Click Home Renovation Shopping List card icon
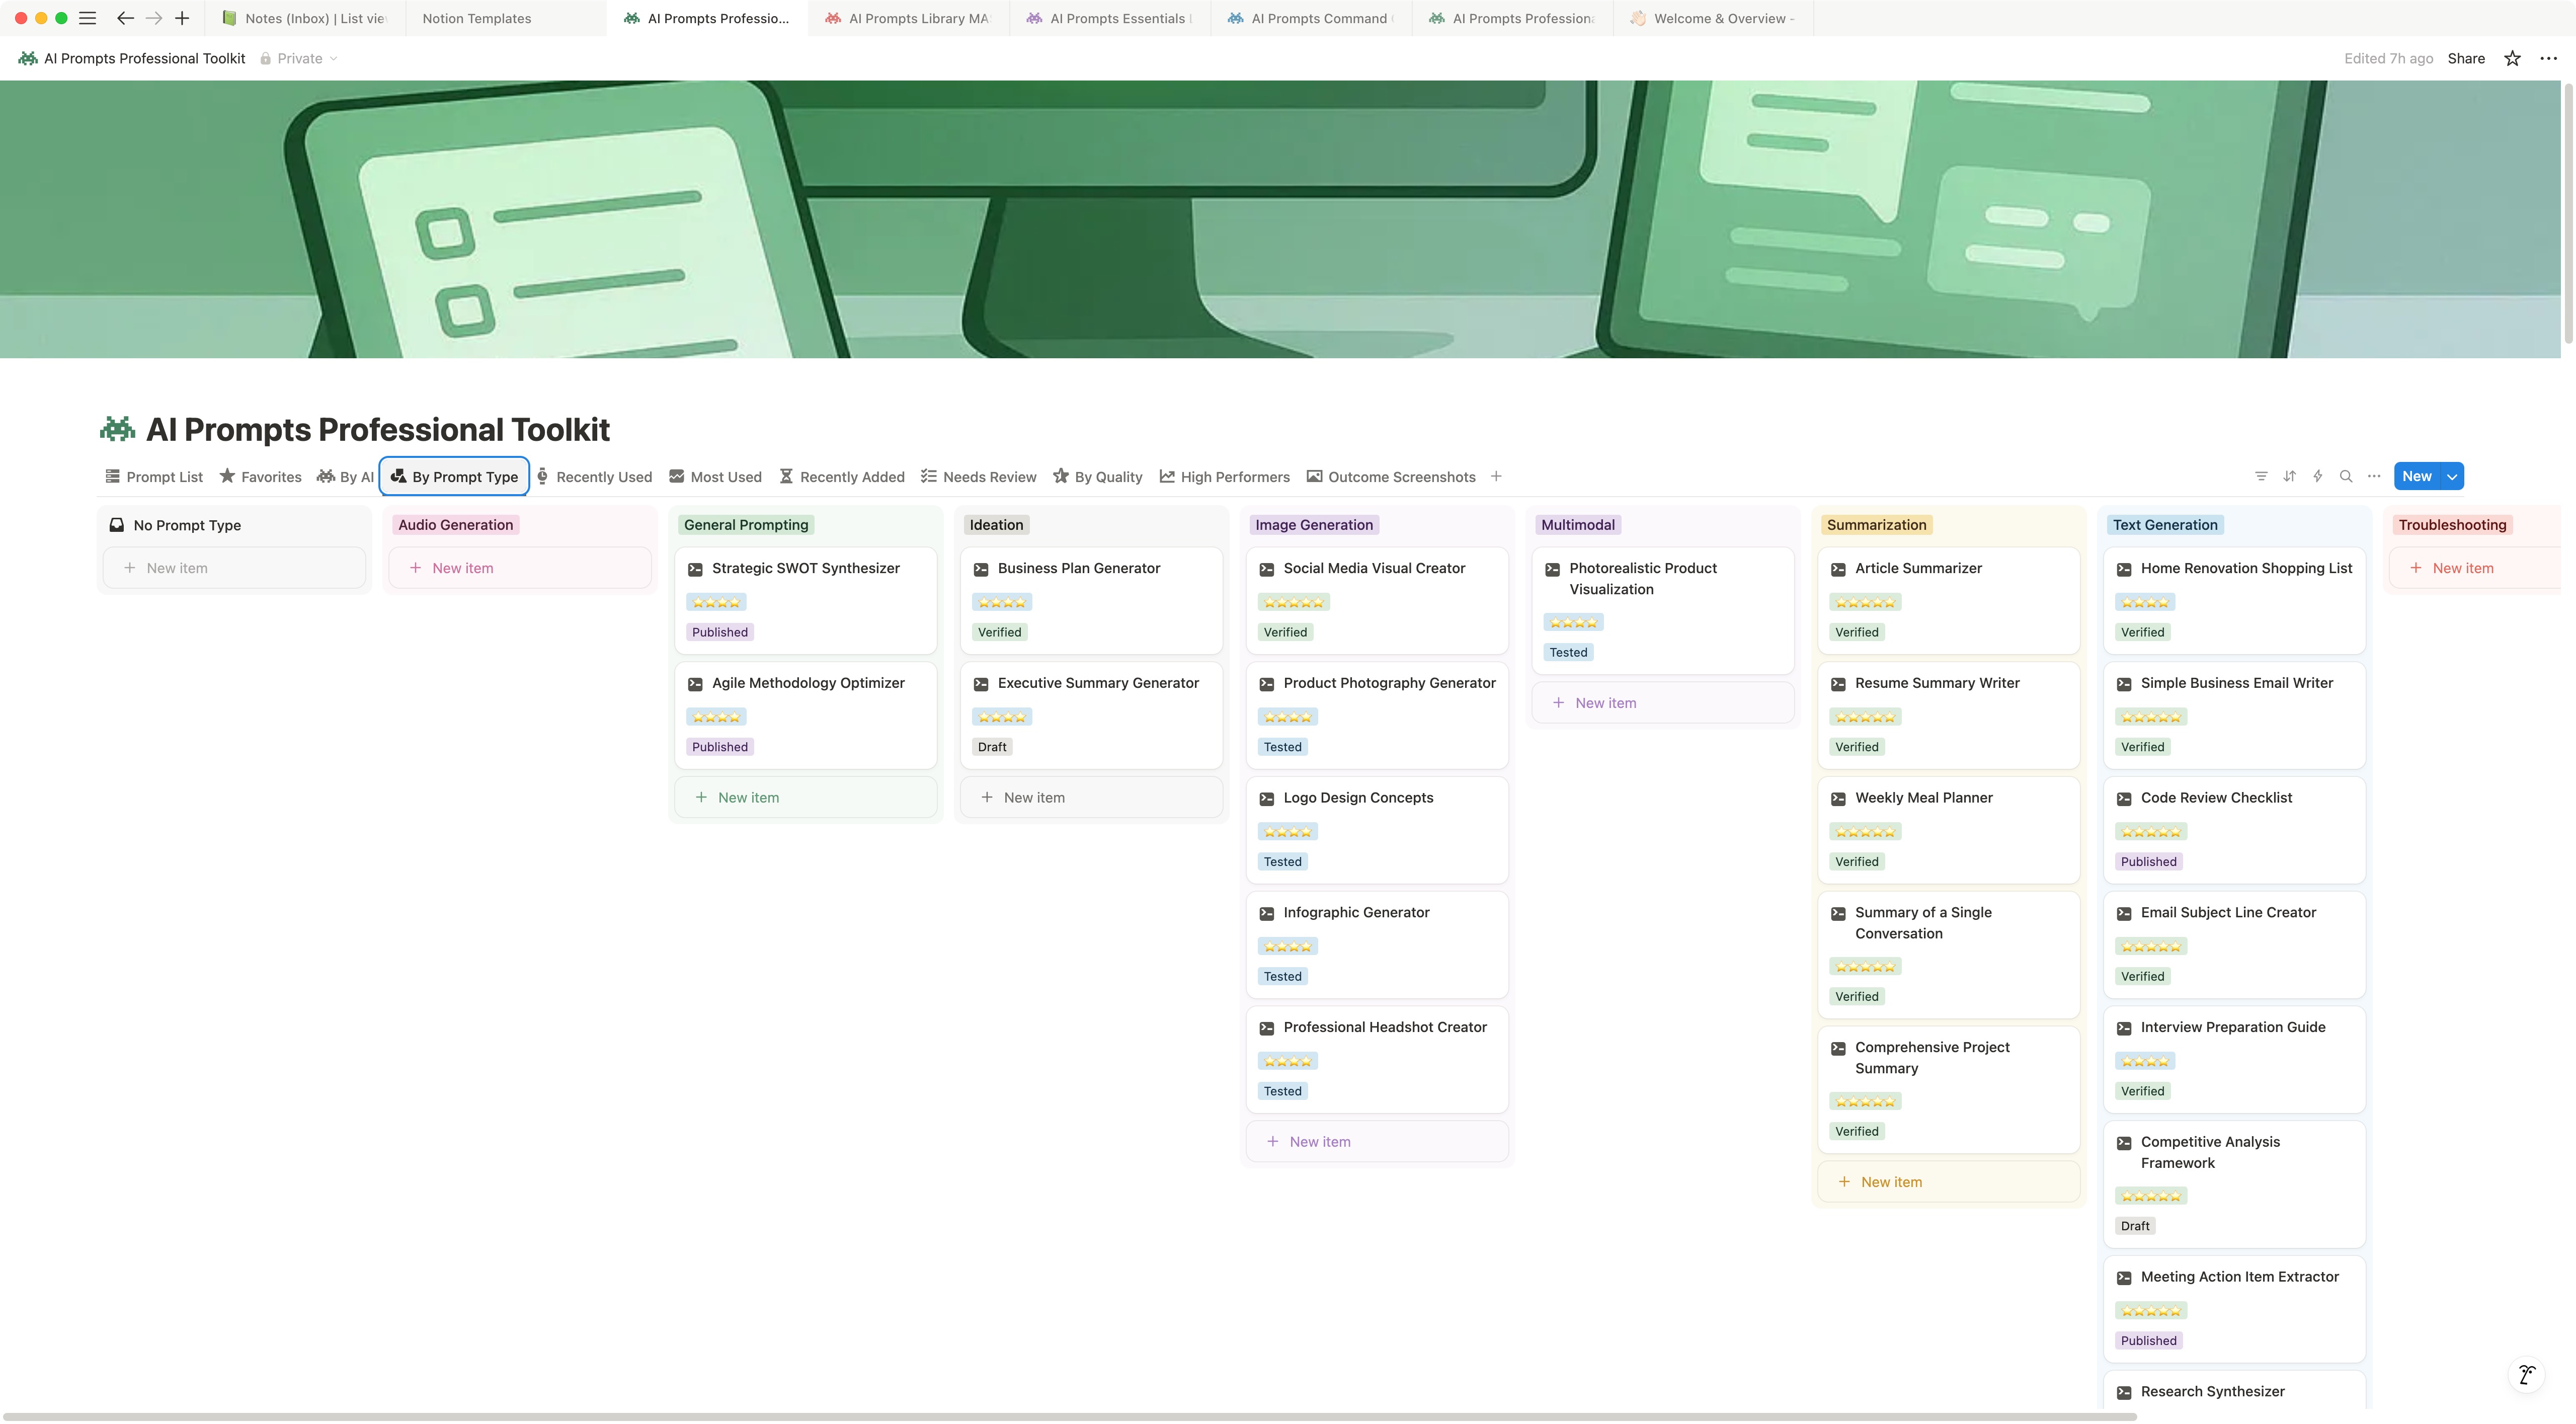This screenshot has width=2576, height=1424. pos(2124,569)
